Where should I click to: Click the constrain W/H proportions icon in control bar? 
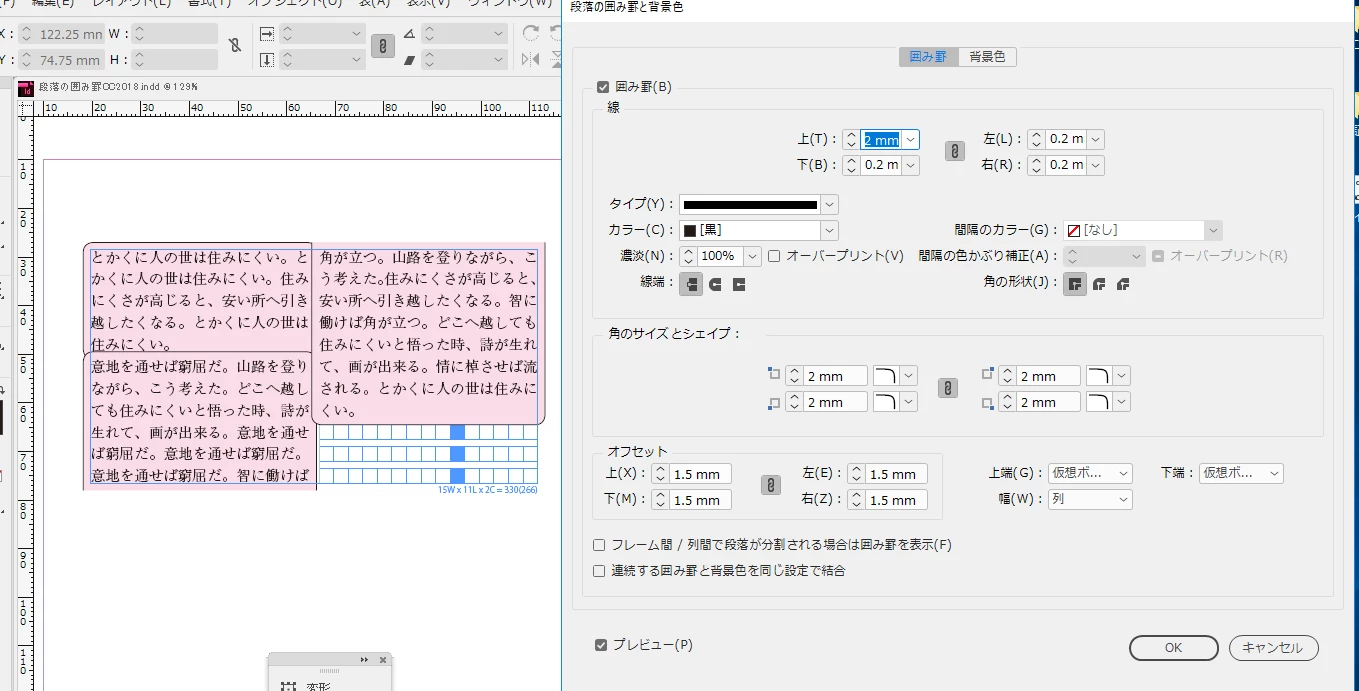tap(234, 46)
